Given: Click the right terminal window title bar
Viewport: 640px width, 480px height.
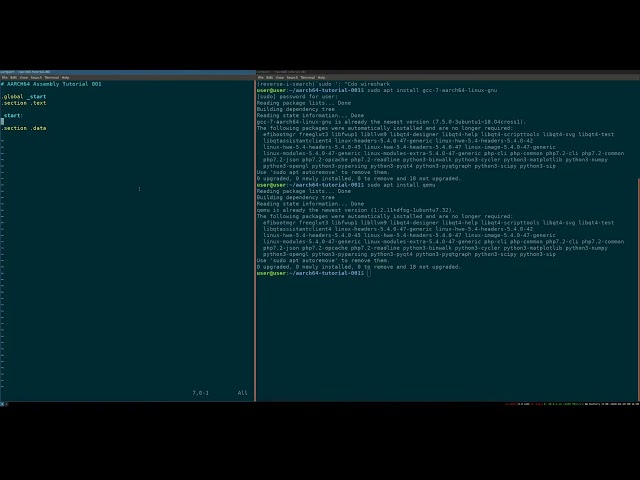Looking at the screenshot, I should (448, 72).
